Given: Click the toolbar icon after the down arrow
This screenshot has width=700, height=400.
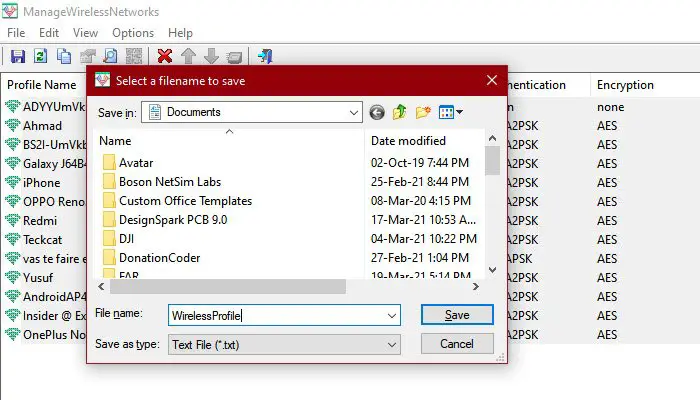Looking at the screenshot, I should [x=234, y=57].
